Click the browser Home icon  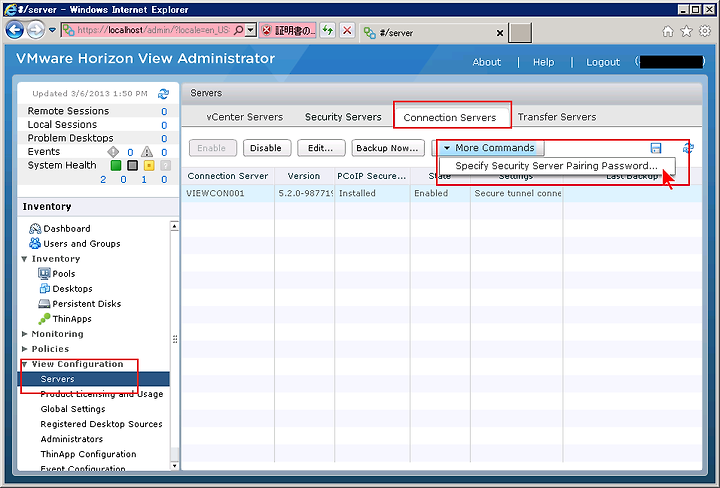(668, 31)
